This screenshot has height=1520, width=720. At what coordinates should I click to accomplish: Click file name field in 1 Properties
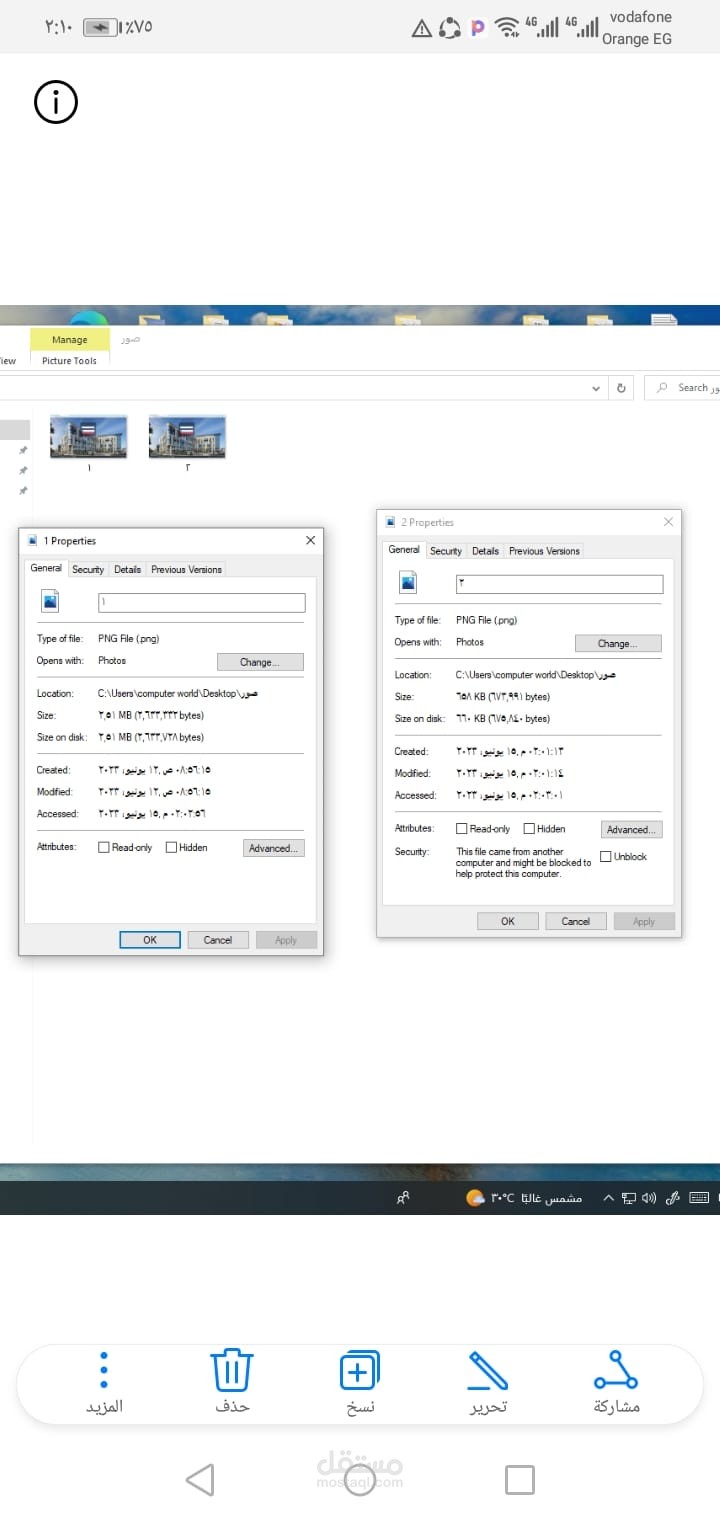pyautogui.click(x=201, y=602)
